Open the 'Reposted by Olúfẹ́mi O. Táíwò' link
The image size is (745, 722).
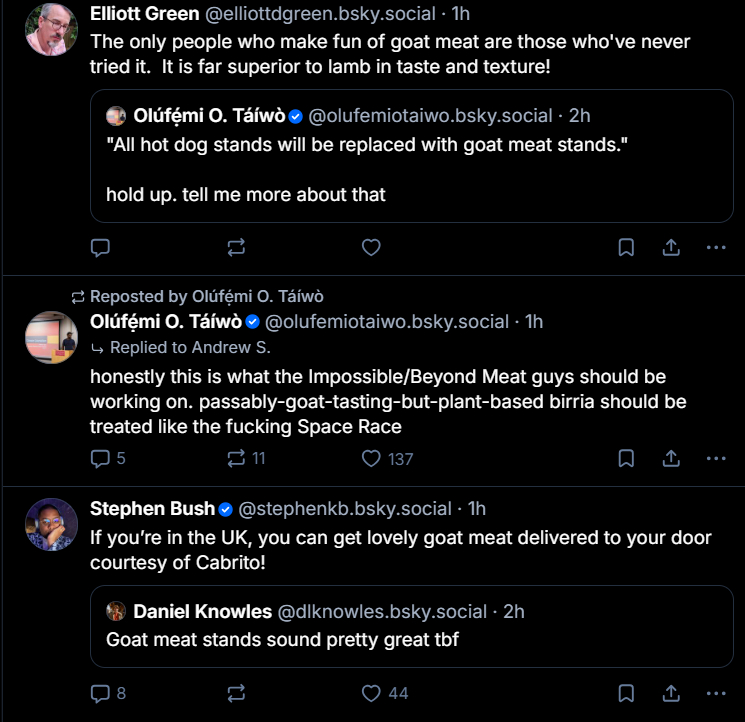[206, 297]
